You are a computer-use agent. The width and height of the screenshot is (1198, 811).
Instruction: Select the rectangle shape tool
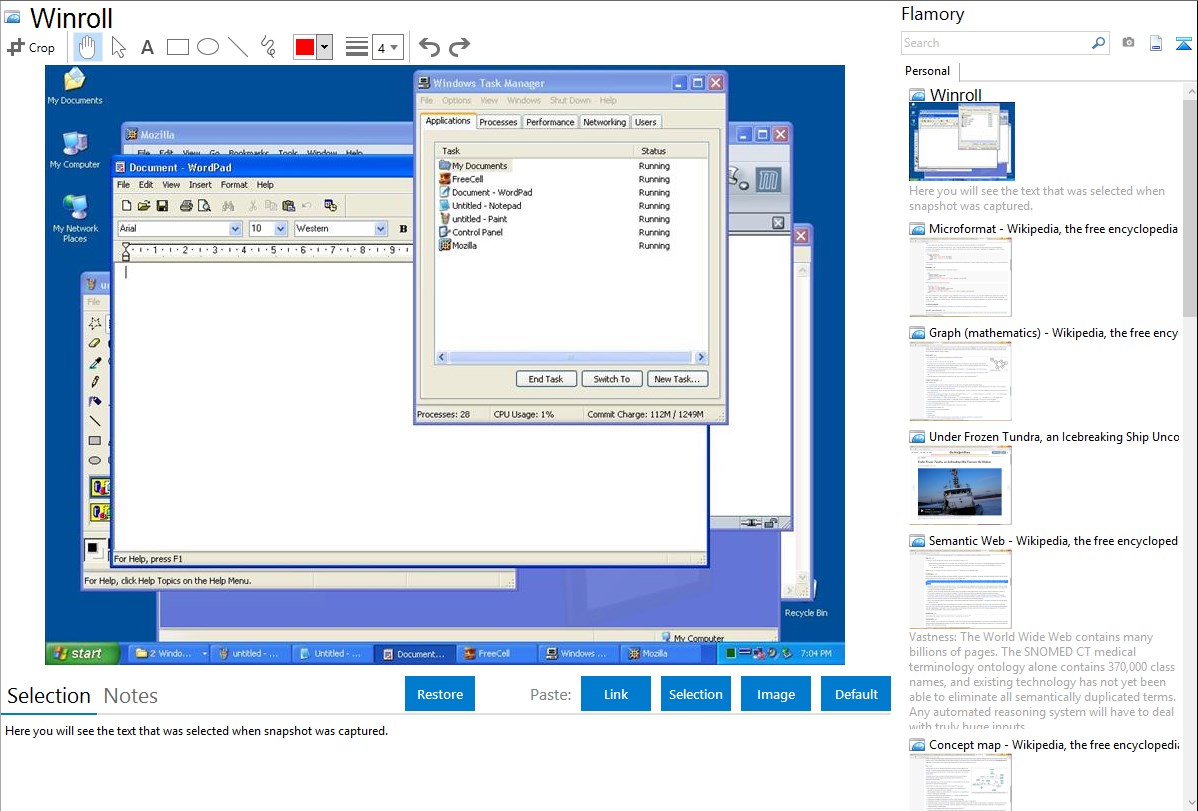(178, 47)
